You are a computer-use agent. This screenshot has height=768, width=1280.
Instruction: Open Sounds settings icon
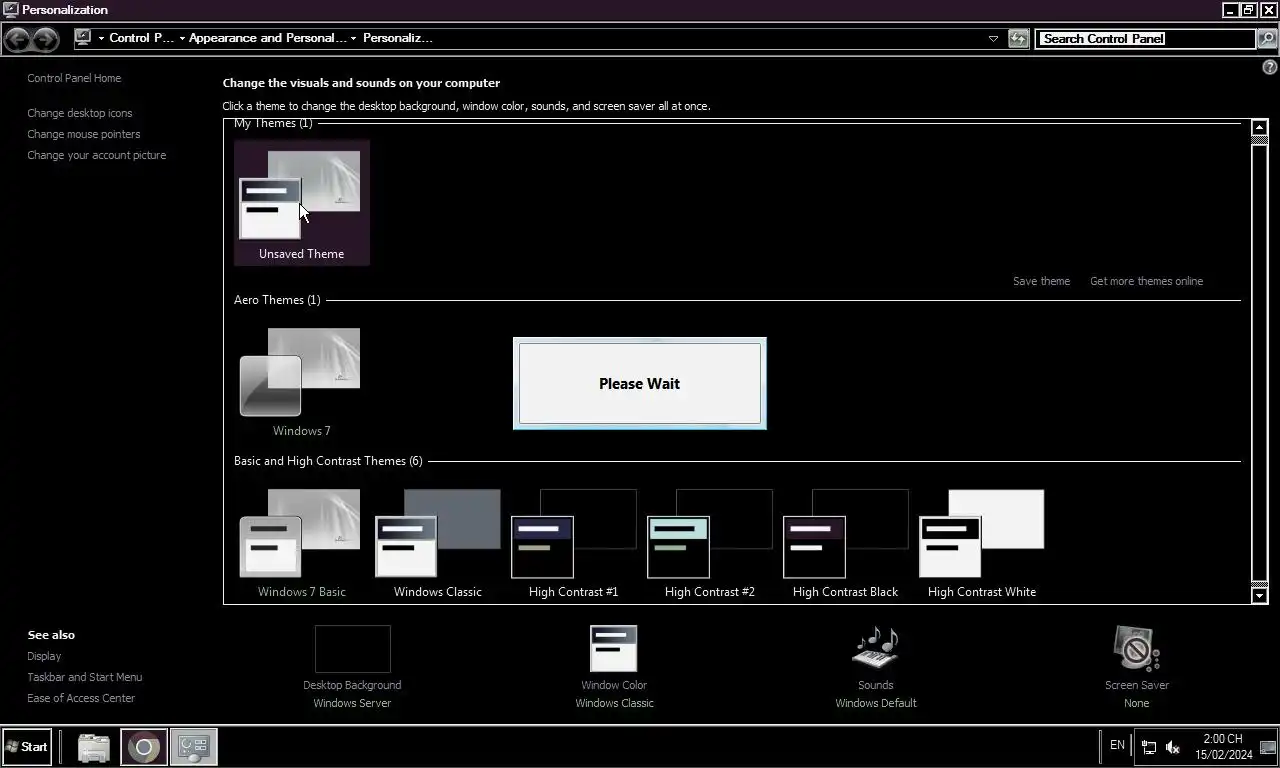click(x=875, y=649)
